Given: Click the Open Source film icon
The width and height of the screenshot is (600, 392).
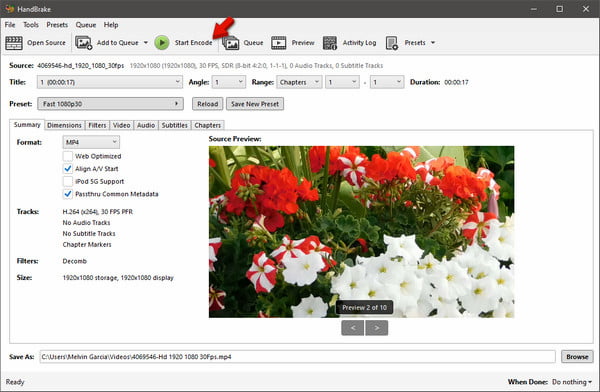Looking at the screenshot, I should pos(14,43).
